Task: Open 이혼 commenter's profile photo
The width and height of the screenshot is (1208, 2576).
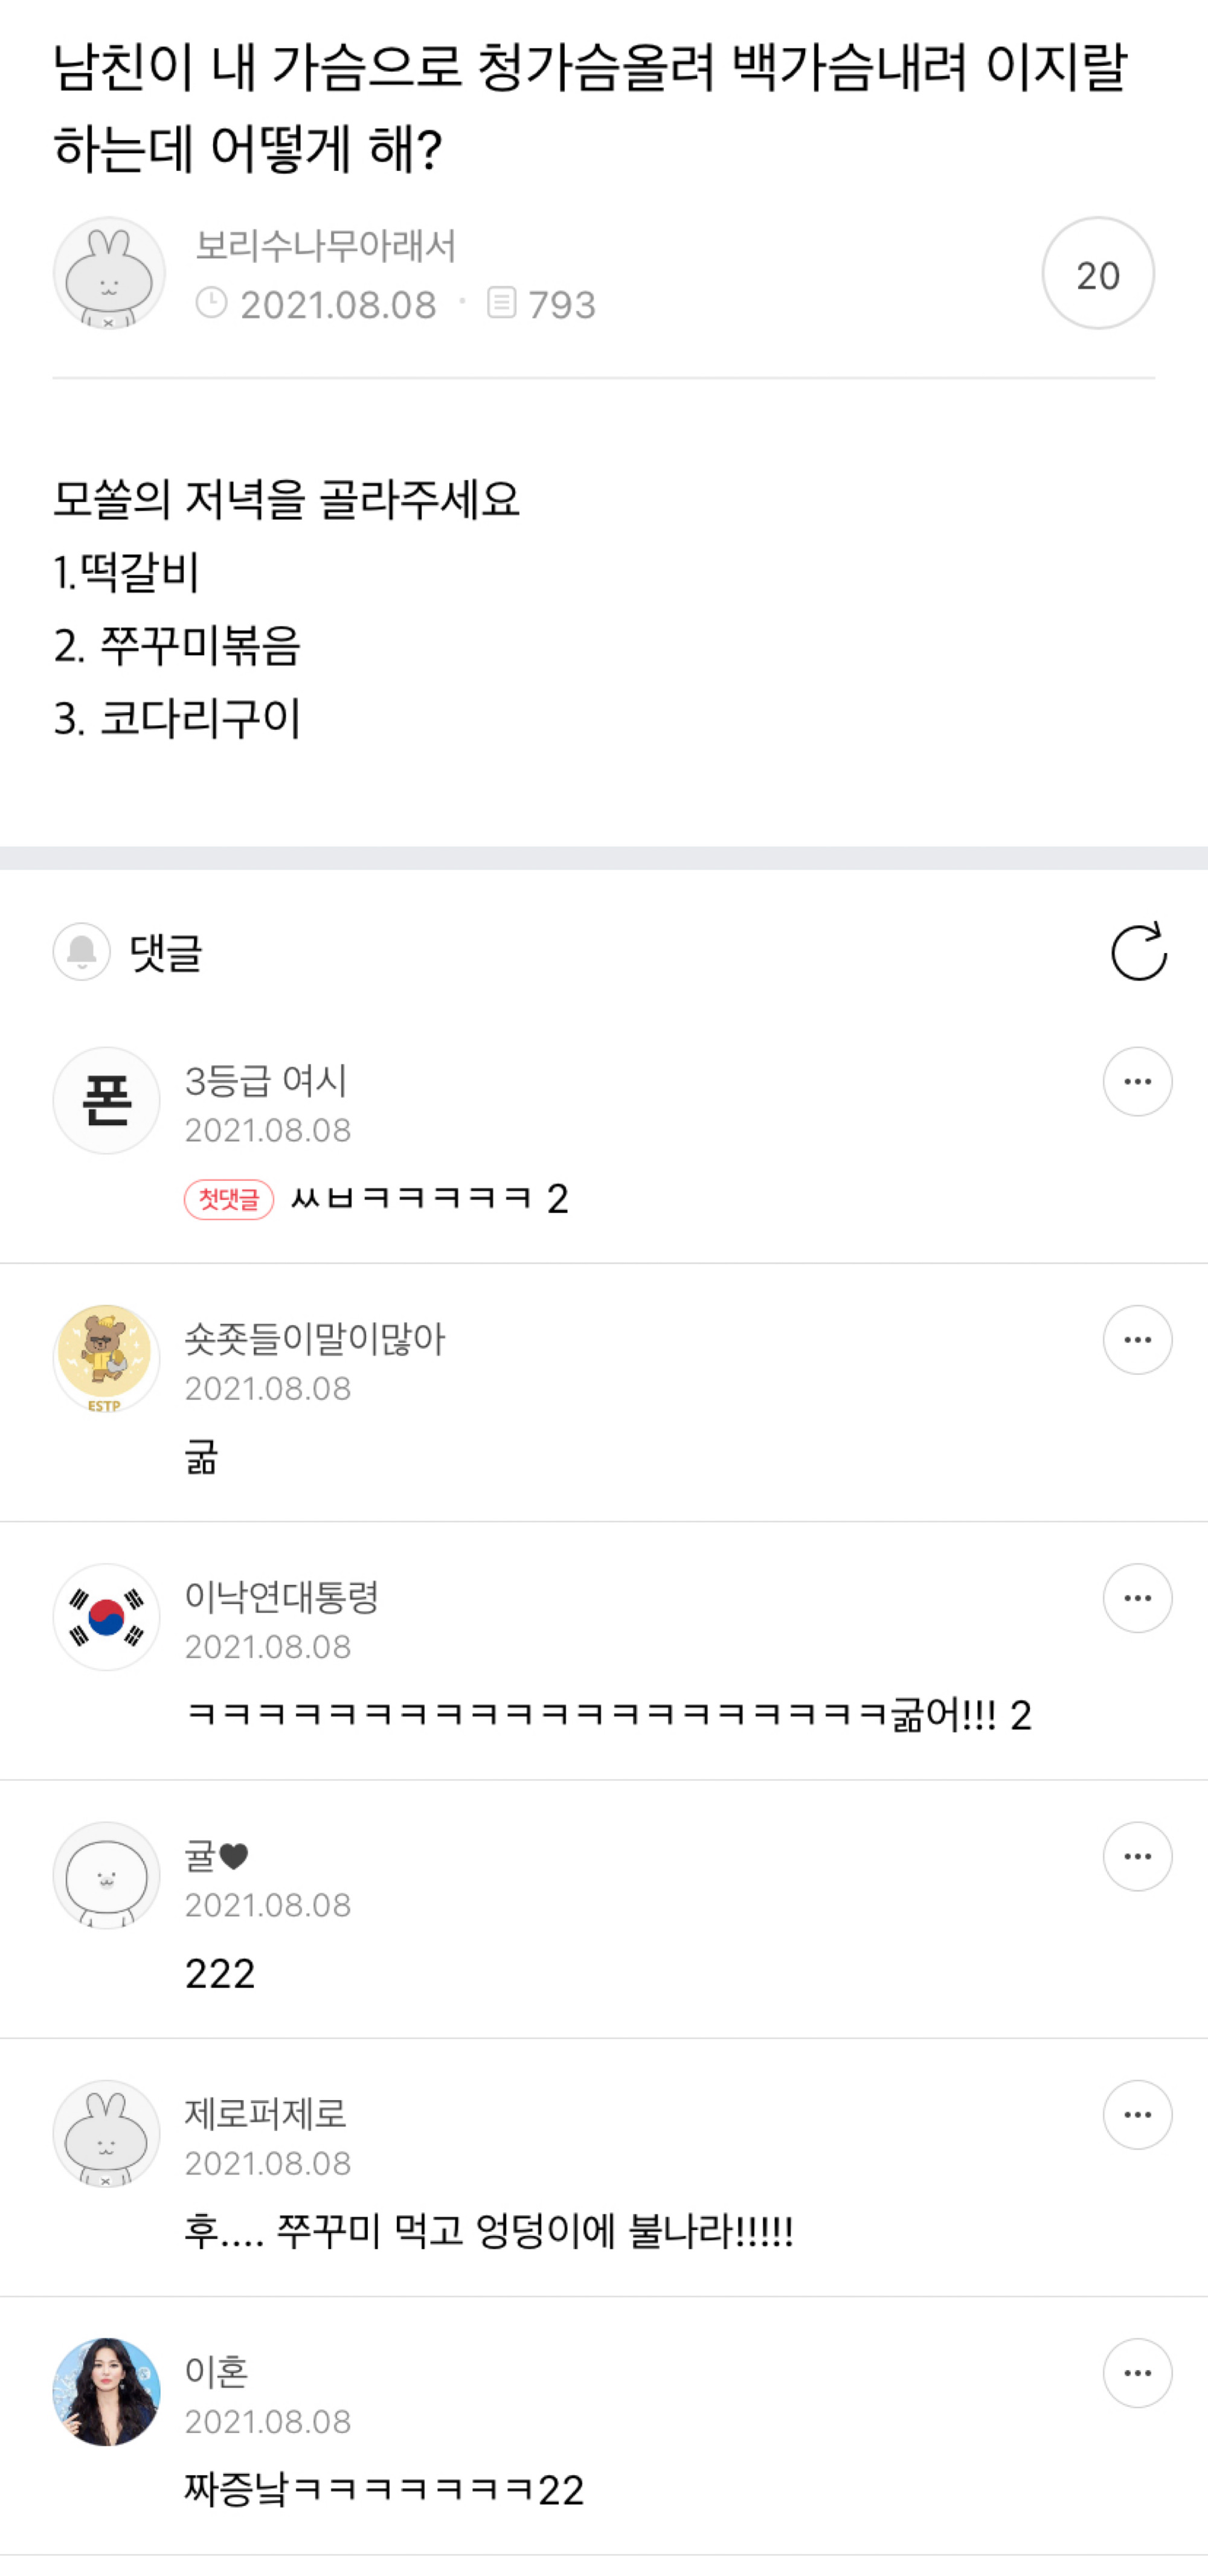Action: [106, 2392]
